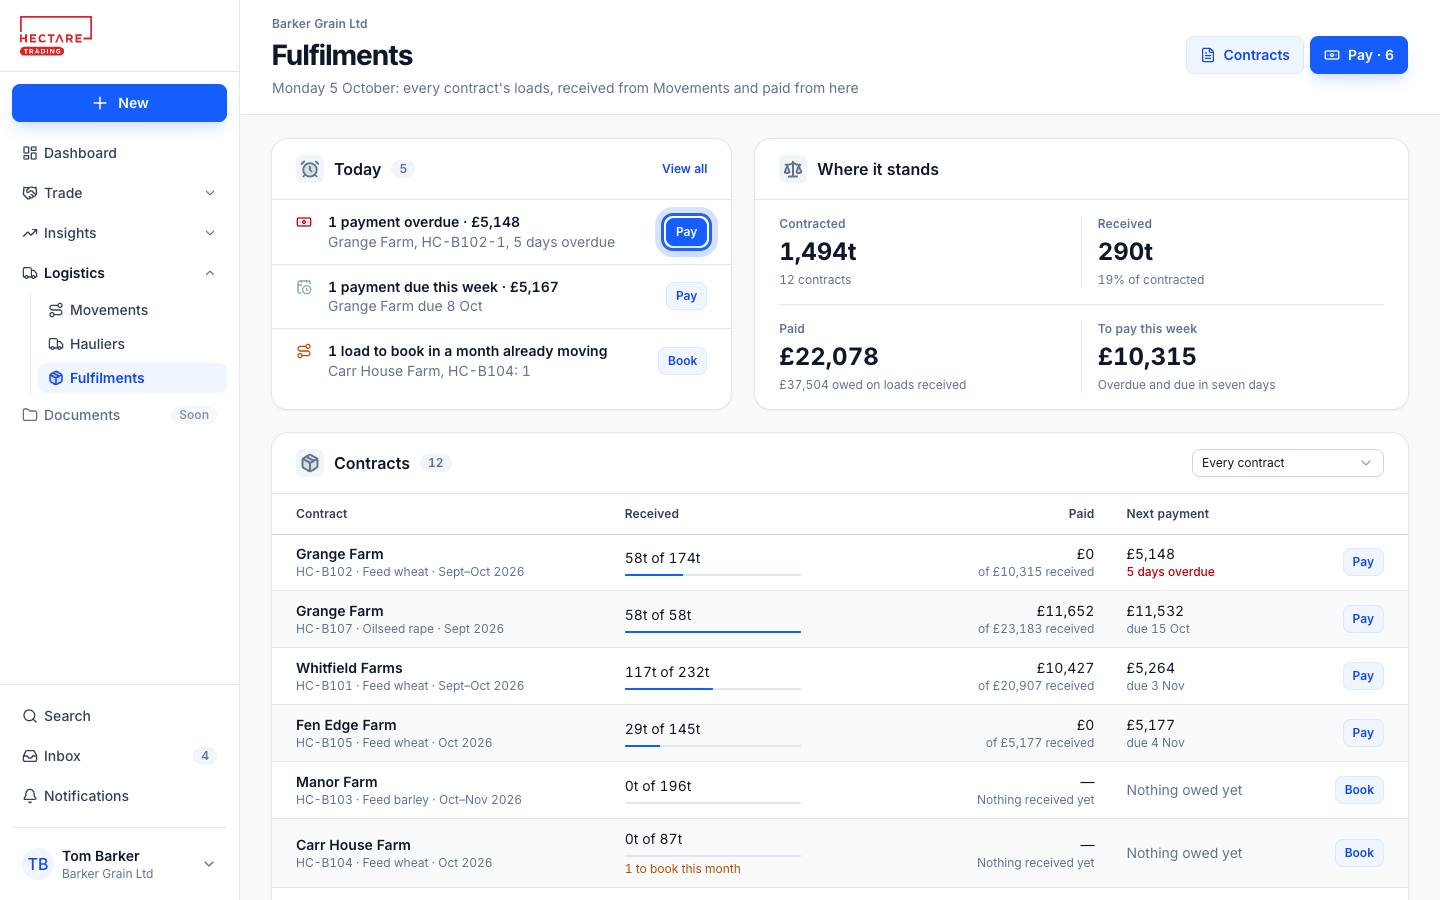The image size is (1440, 900).
Task: Open the View all link in Today
Action: tap(684, 169)
